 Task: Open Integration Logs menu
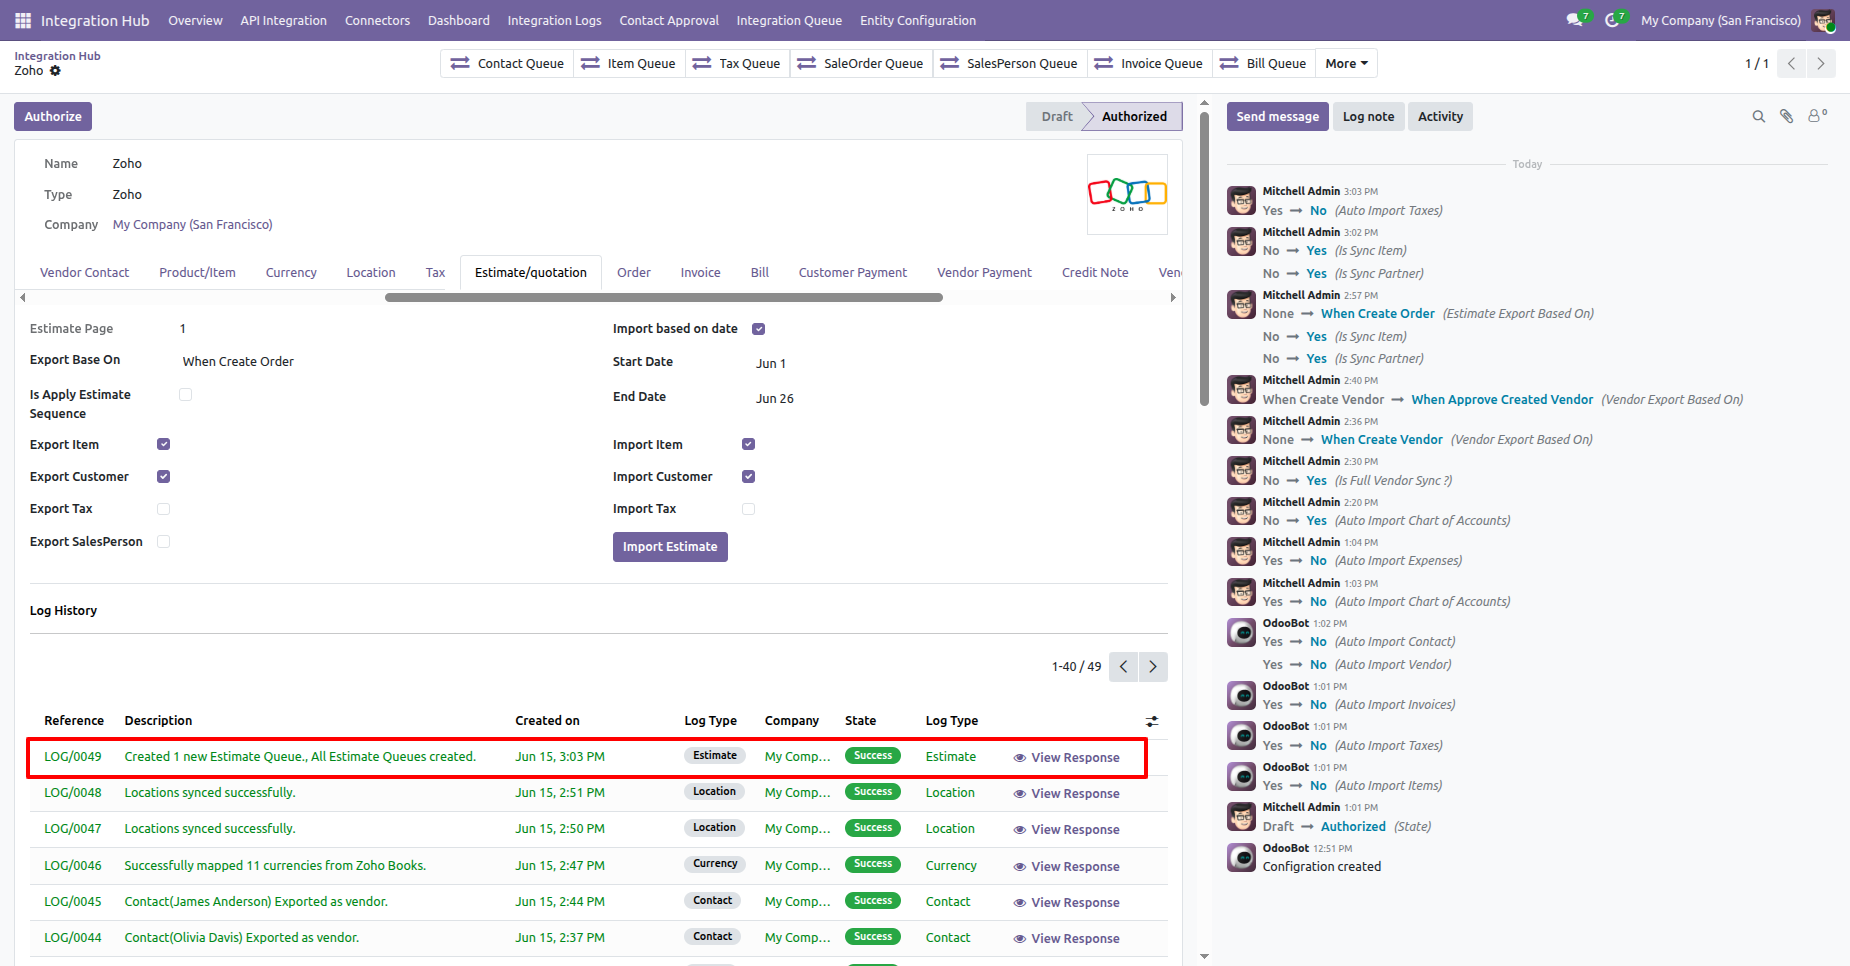pos(555,20)
